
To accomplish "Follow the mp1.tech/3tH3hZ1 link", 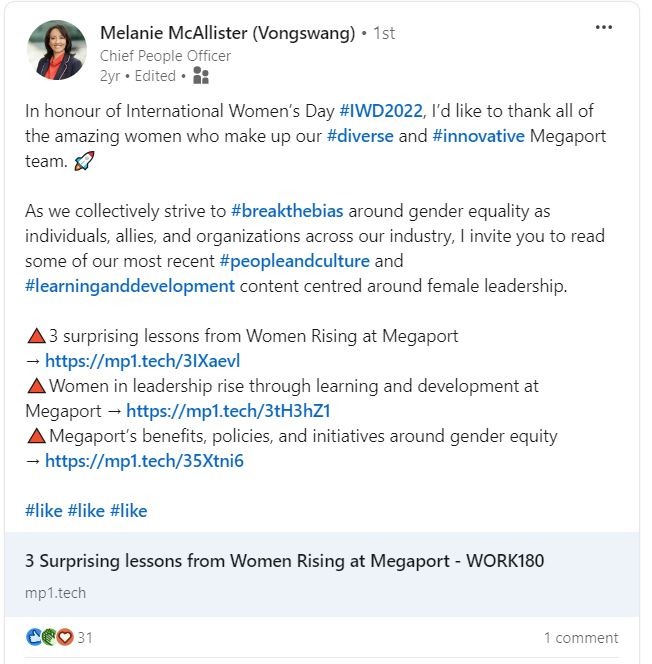I will (229, 411).
